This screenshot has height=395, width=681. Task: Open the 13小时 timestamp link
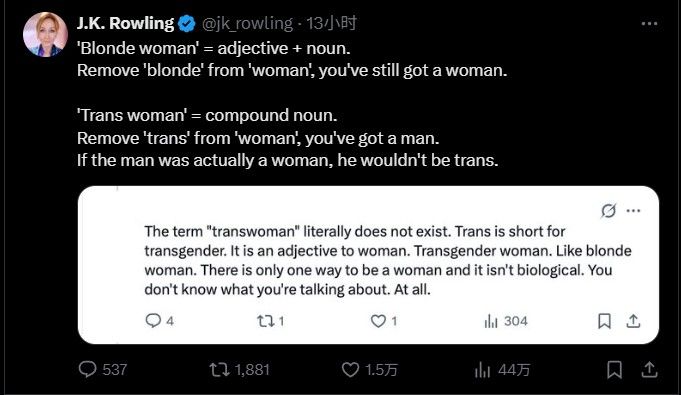331,23
